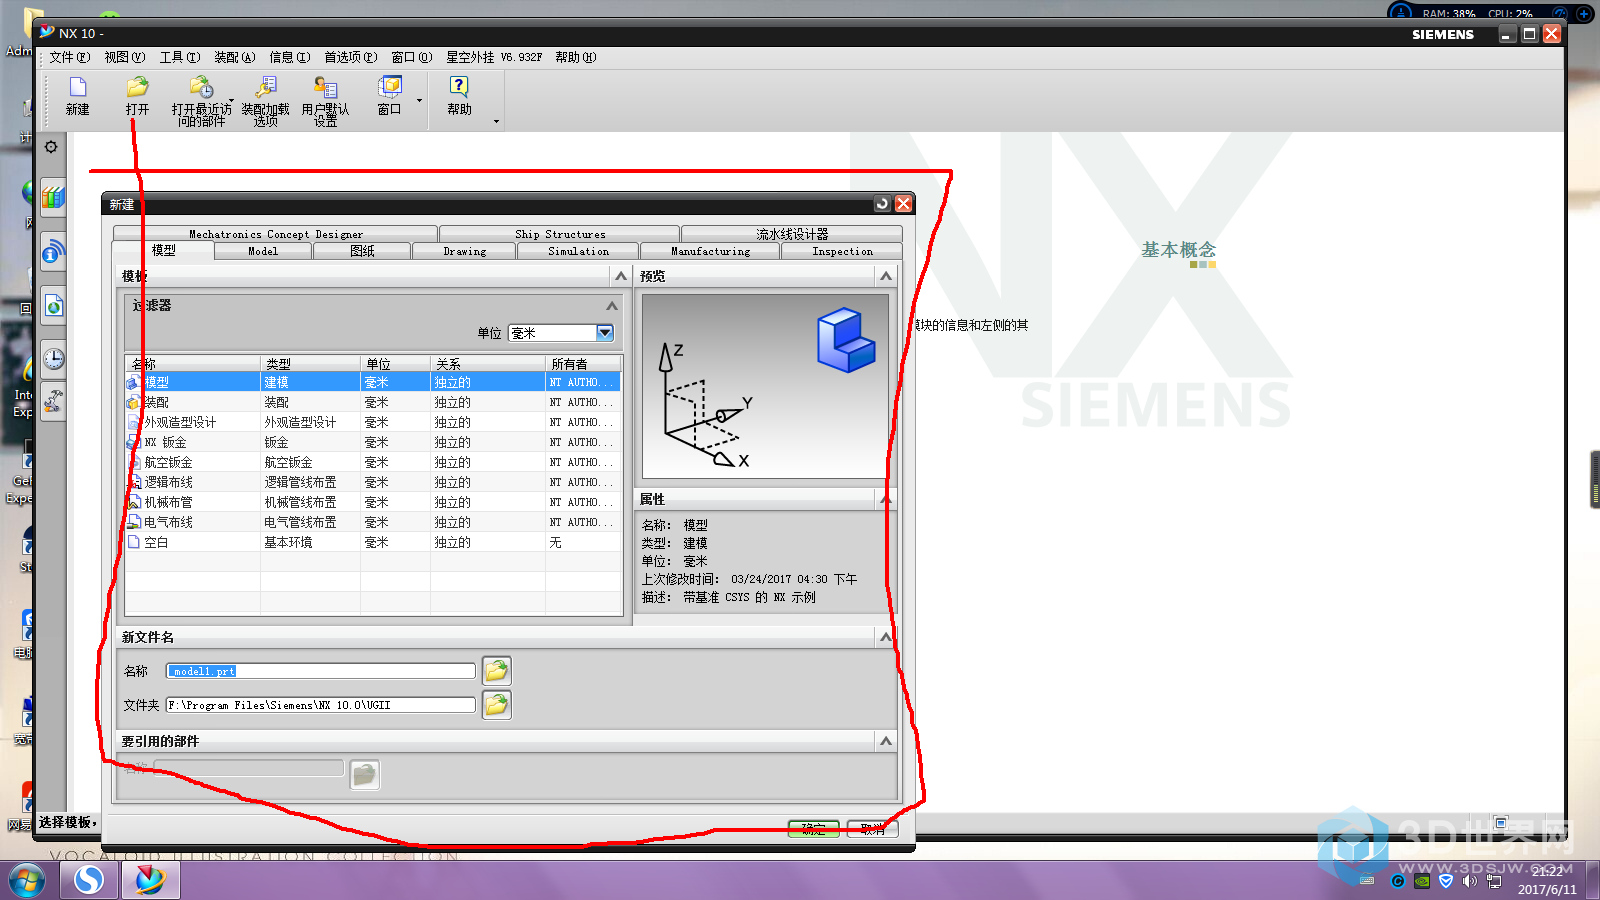Viewport: 1600px width, 900px height.
Task: Open the blue info broadcast resource tab
Action: point(53,252)
